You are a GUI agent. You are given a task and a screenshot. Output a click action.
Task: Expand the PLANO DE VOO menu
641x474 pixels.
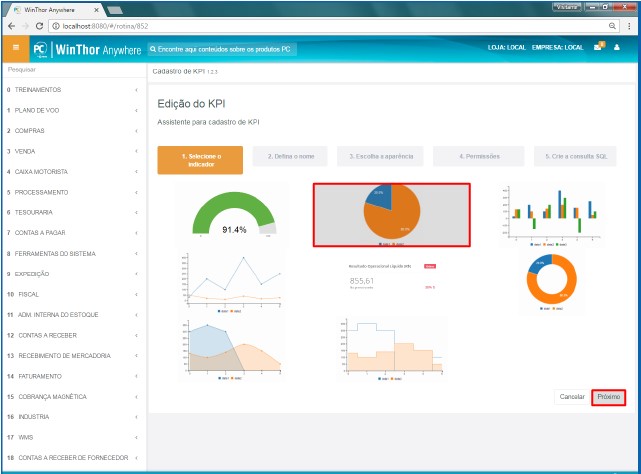click(x=74, y=110)
